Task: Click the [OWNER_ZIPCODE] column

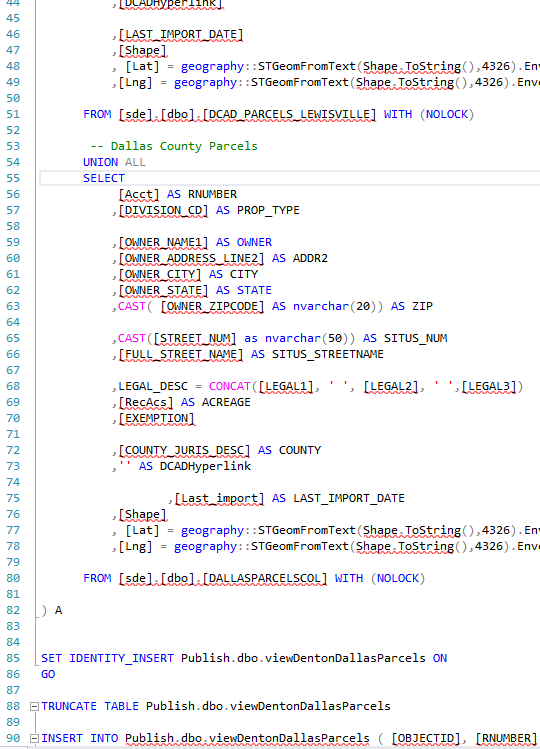Action: pyautogui.click(x=212, y=307)
